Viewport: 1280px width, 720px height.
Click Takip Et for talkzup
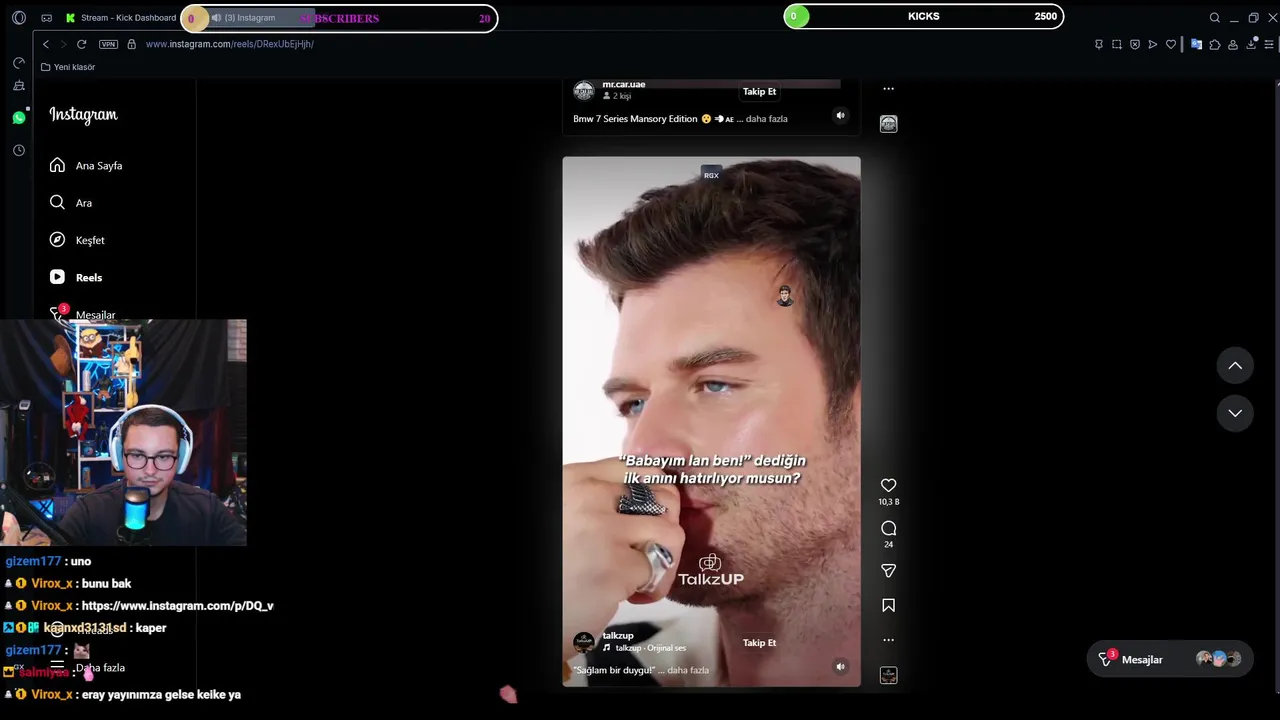759,643
